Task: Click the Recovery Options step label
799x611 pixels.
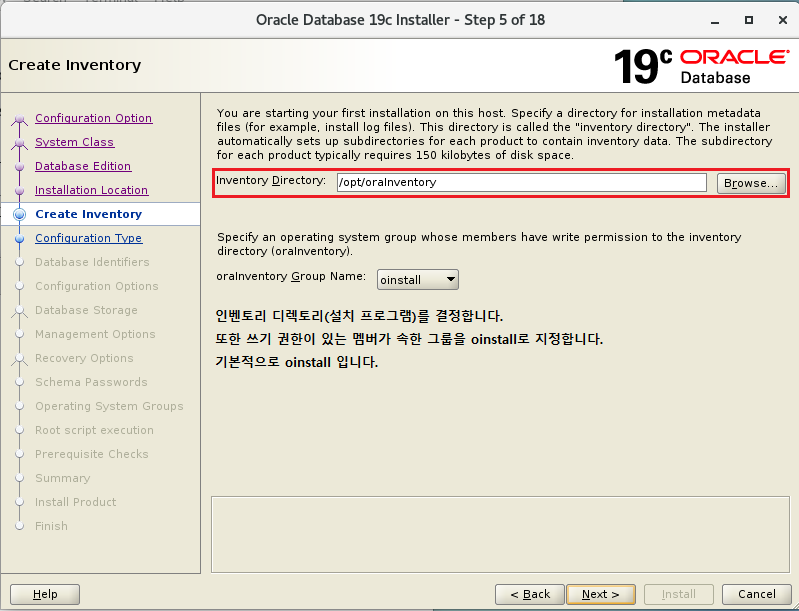Action: coord(84,358)
